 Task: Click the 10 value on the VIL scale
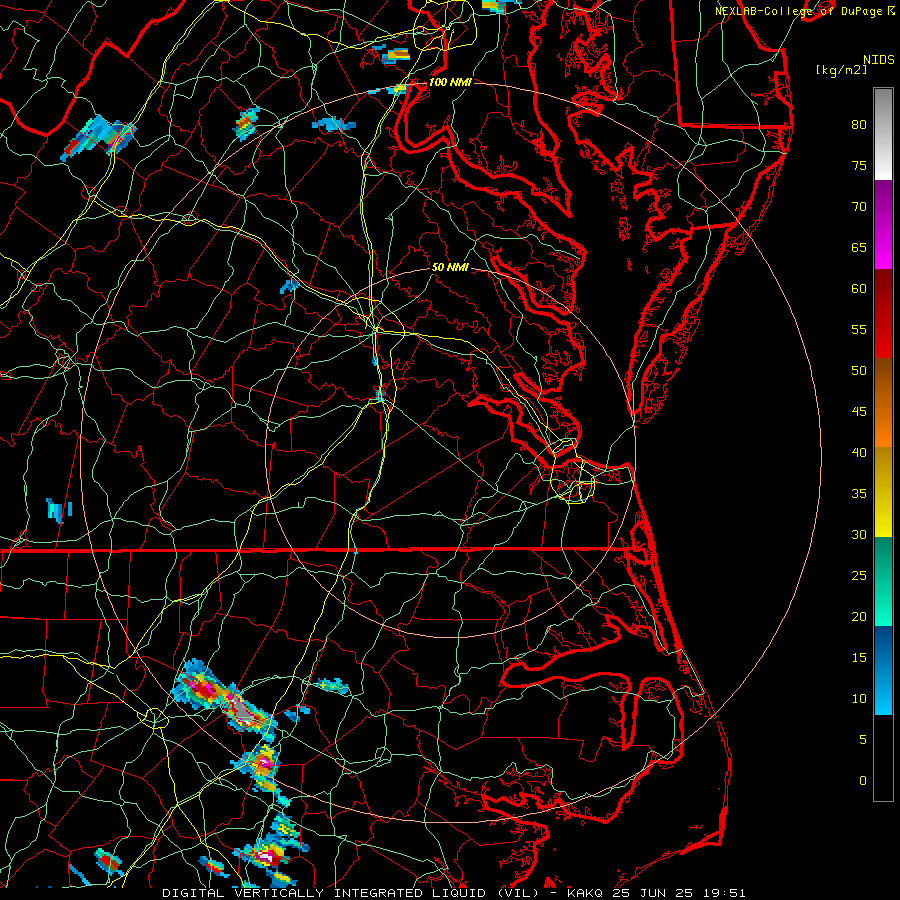click(859, 699)
